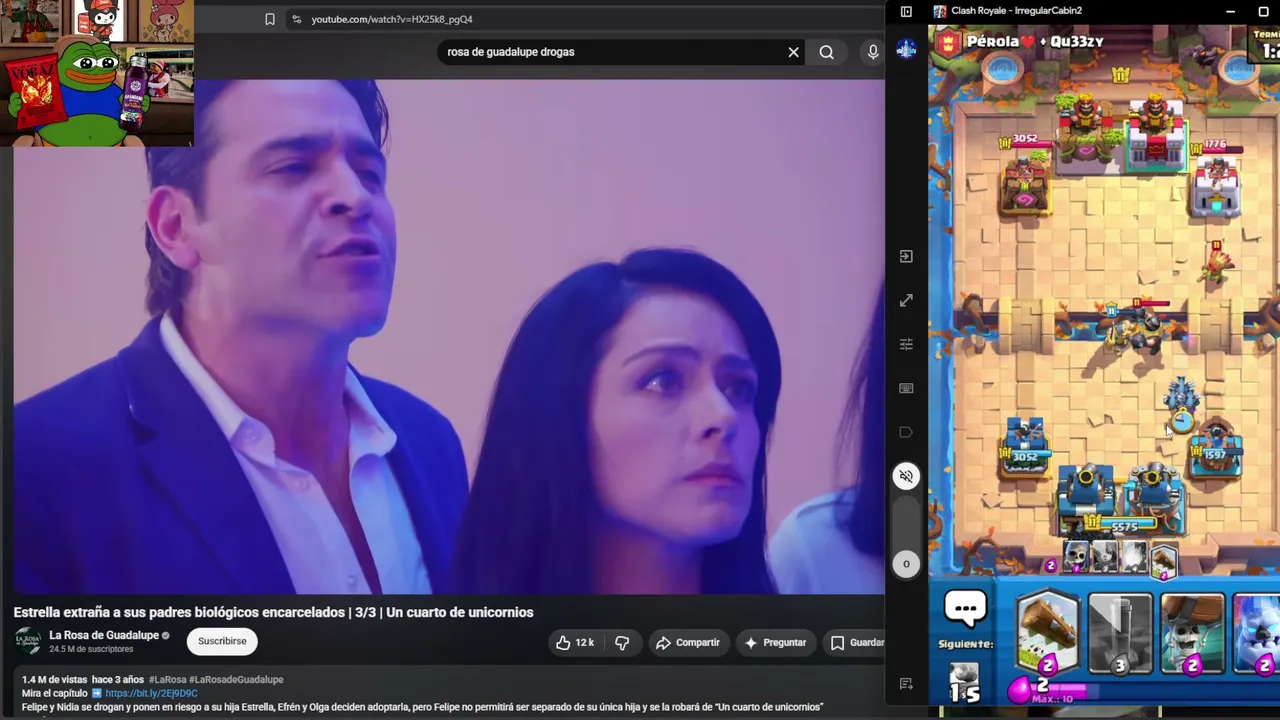Toggle the emulator muted speaker button
The image size is (1280, 720).
coord(906,476)
